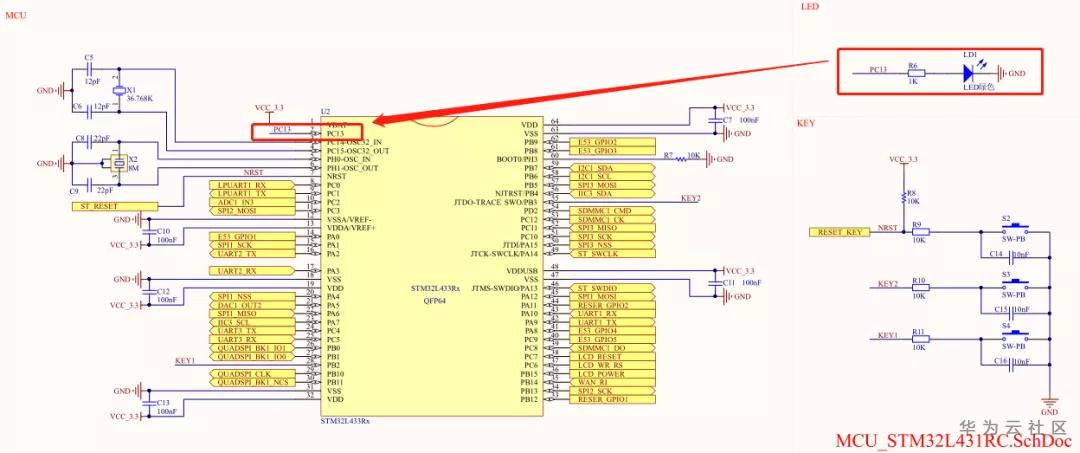Image resolution: width=1080 pixels, height=453 pixels.
Task: Select push-button switch S4
Action: [x=1015, y=334]
